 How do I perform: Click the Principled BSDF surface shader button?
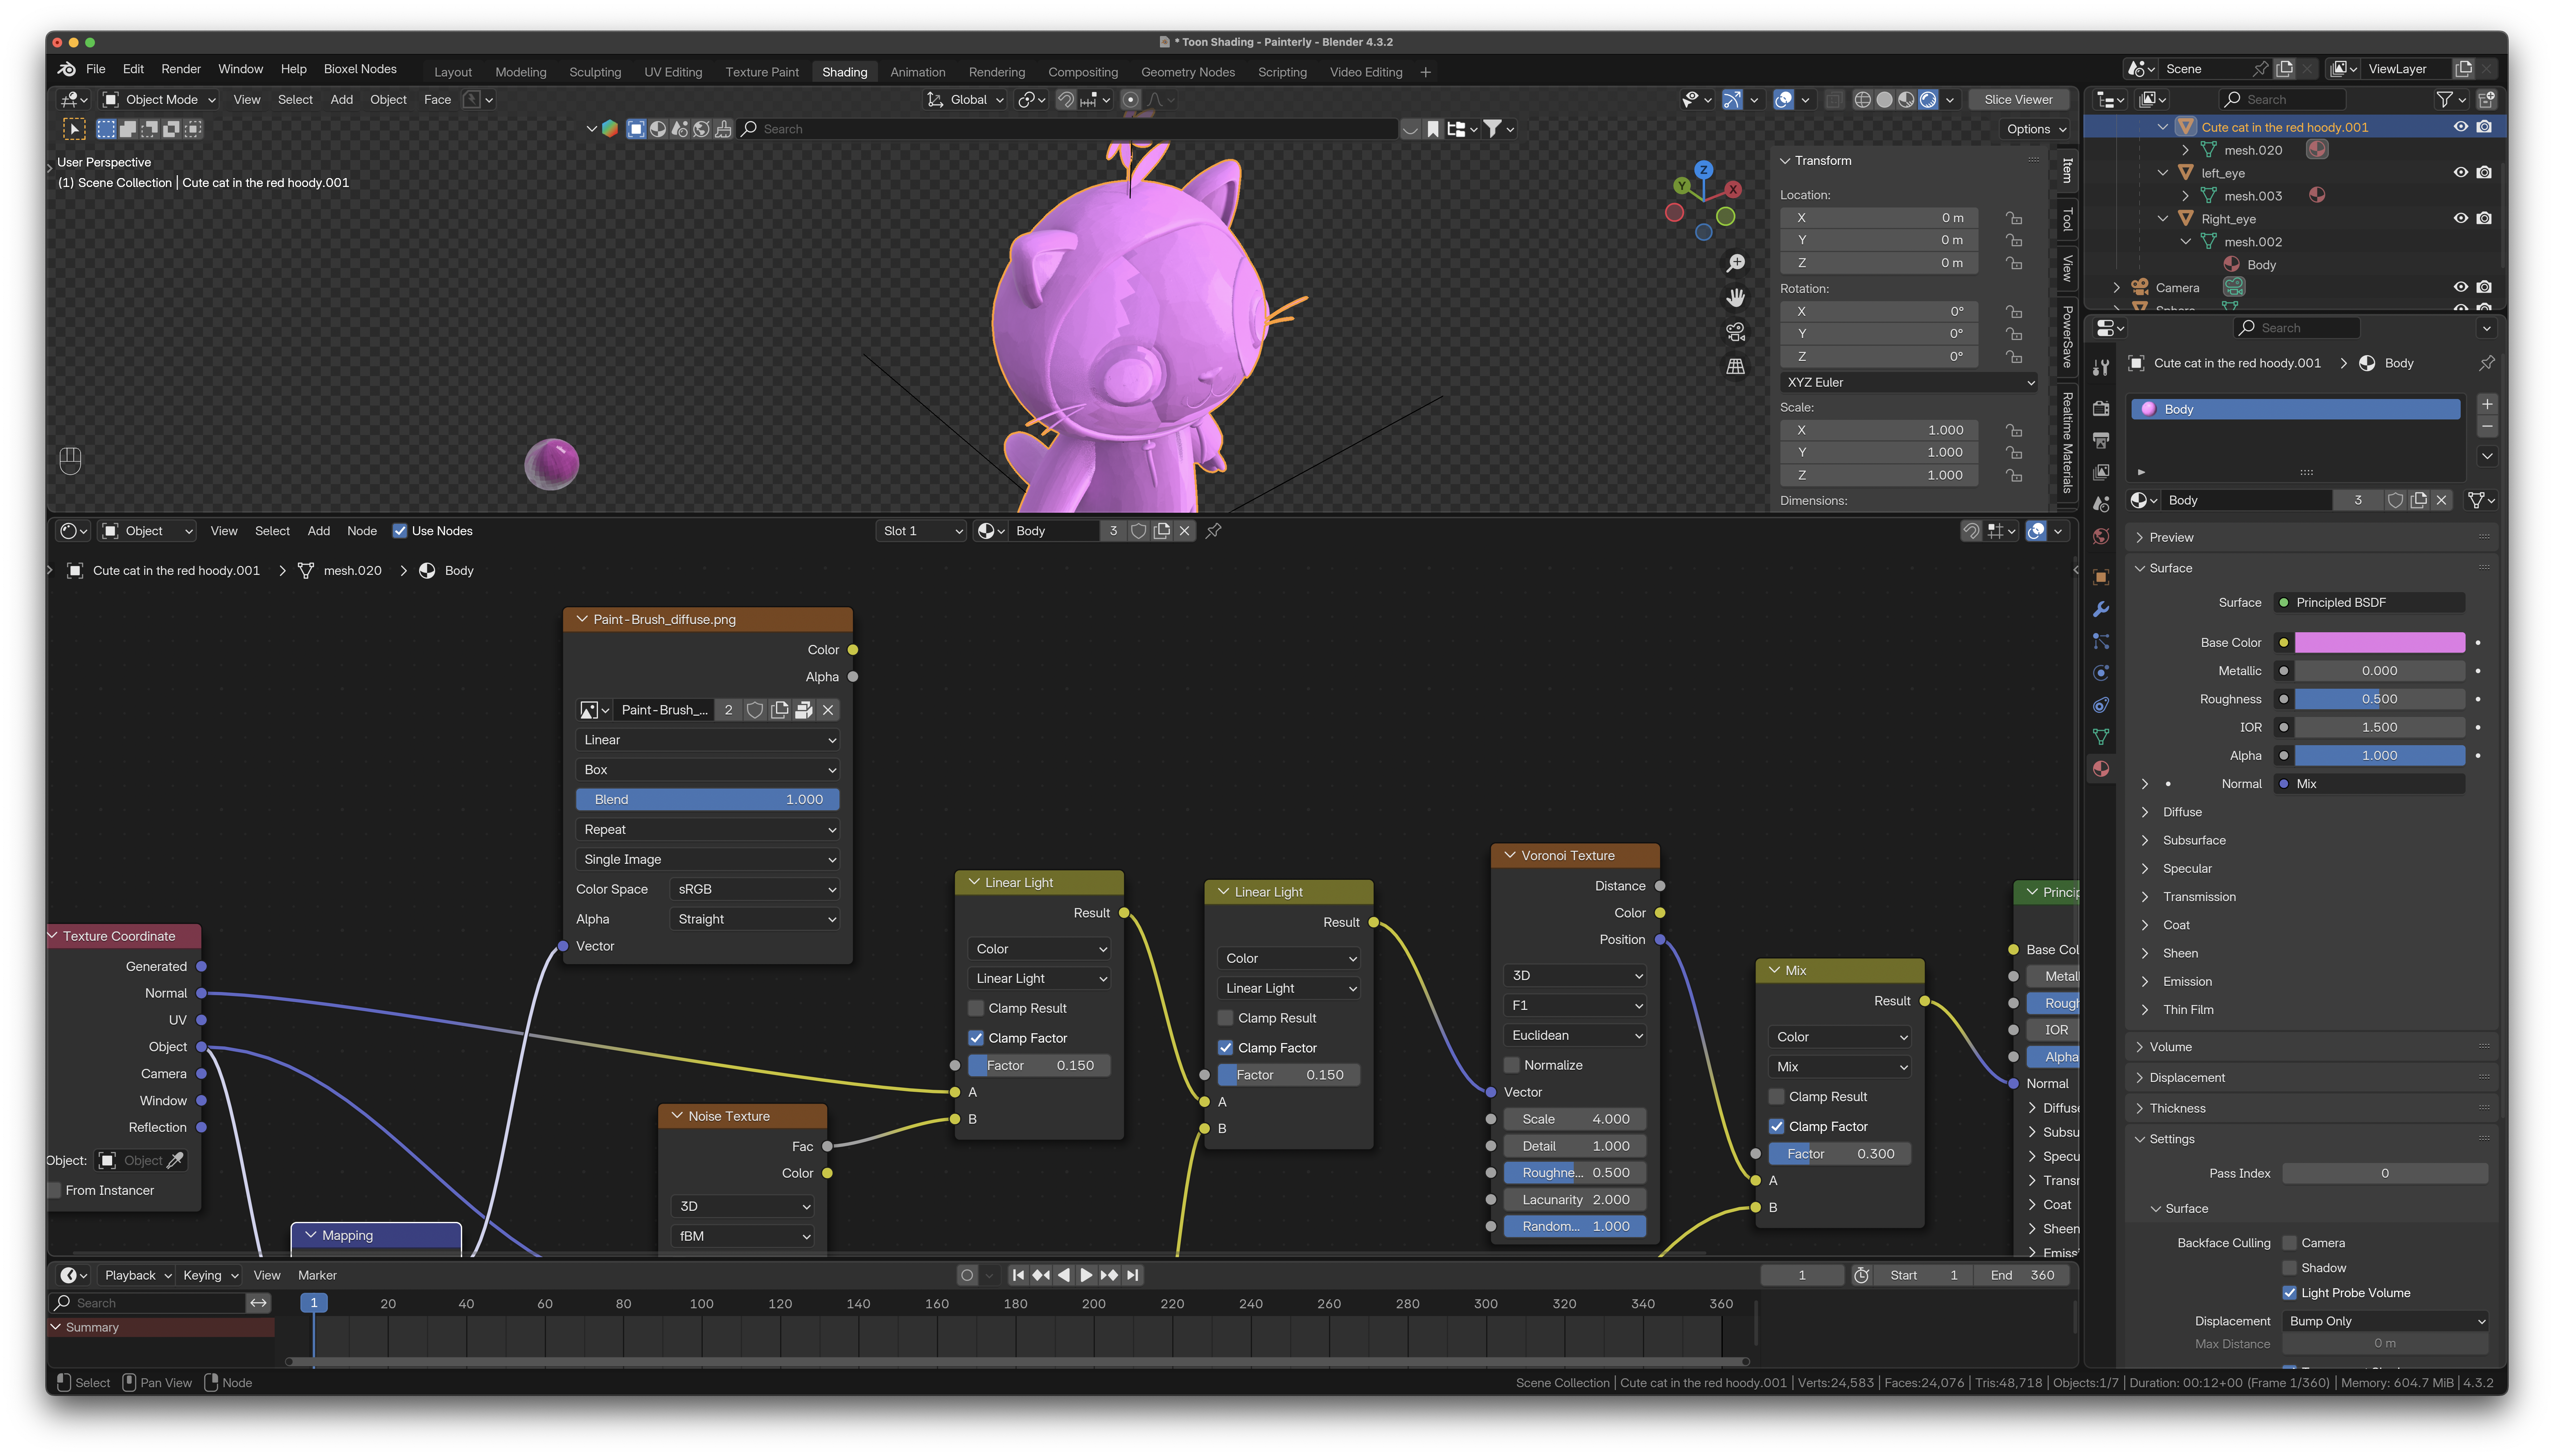pyautogui.click(x=2370, y=603)
